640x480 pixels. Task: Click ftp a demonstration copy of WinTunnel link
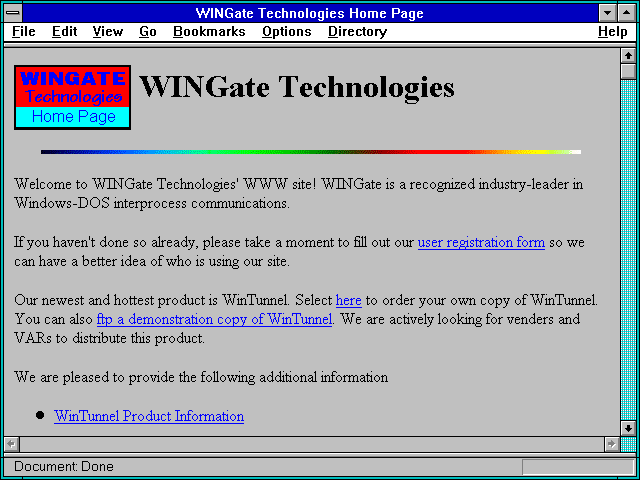tap(214, 319)
